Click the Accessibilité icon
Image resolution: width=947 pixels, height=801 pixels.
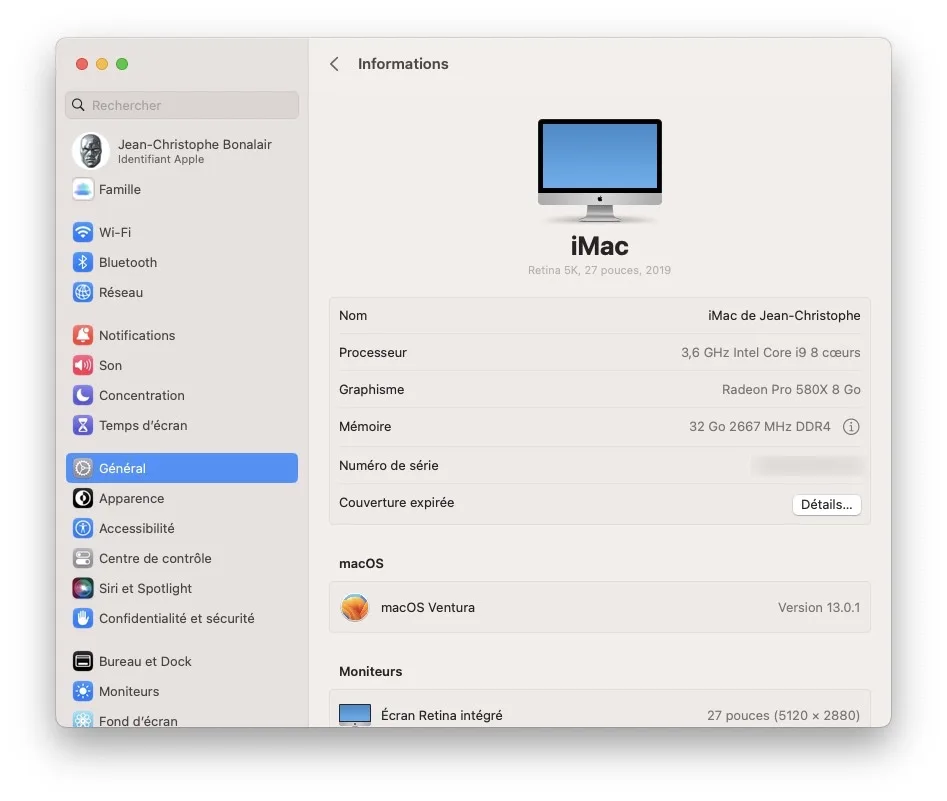pos(83,529)
